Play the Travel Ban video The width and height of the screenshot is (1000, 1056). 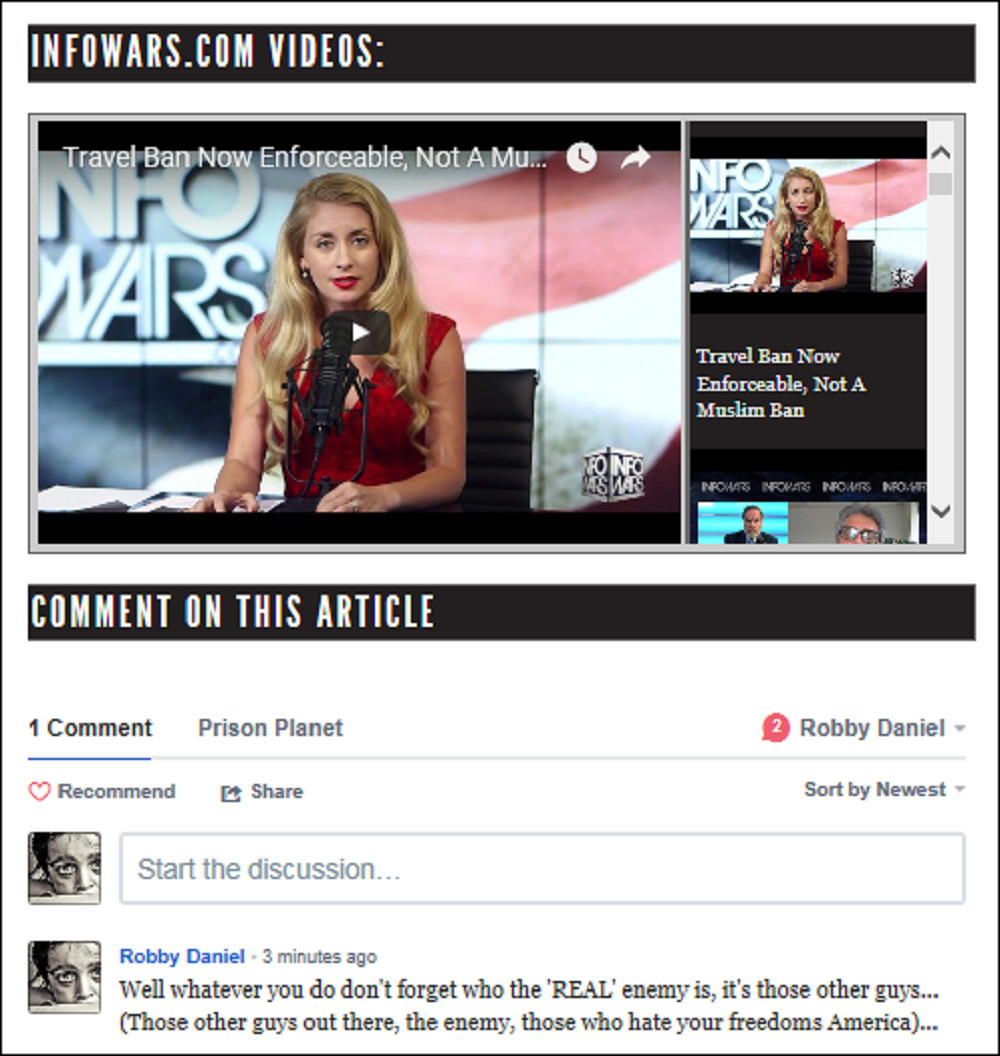(x=359, y=332)
